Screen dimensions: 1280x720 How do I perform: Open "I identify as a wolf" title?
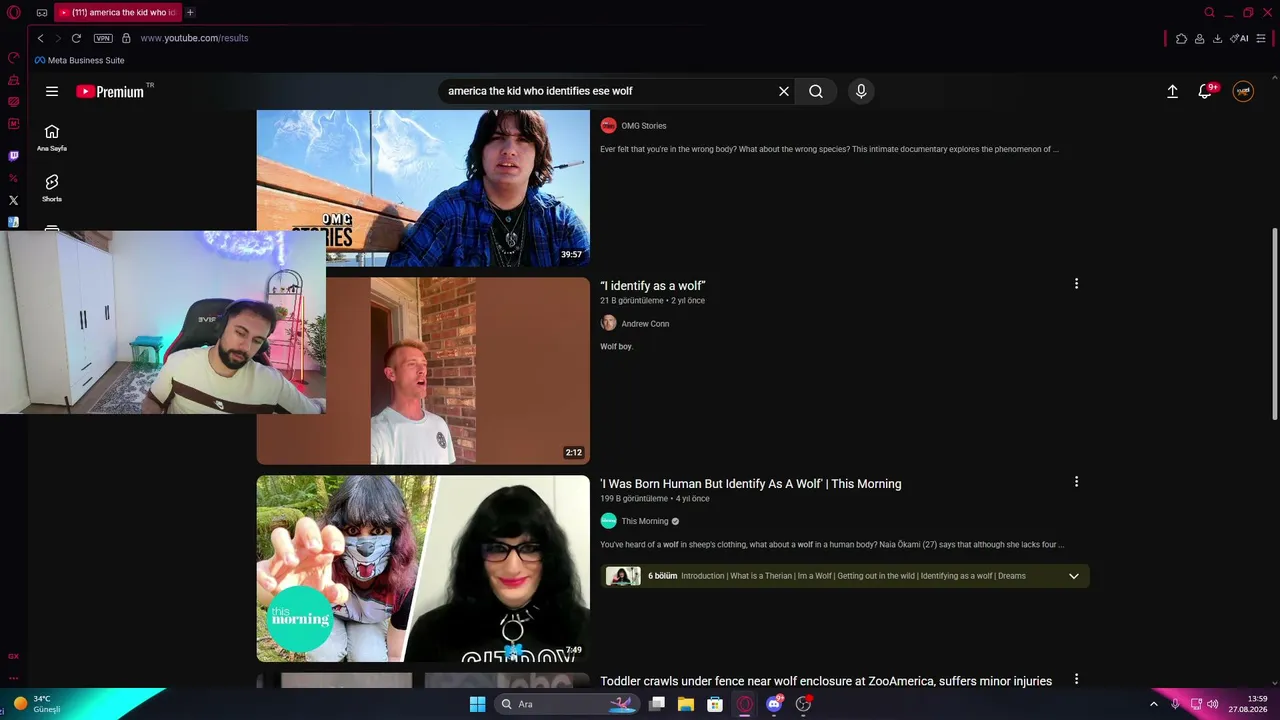(652, 286)
